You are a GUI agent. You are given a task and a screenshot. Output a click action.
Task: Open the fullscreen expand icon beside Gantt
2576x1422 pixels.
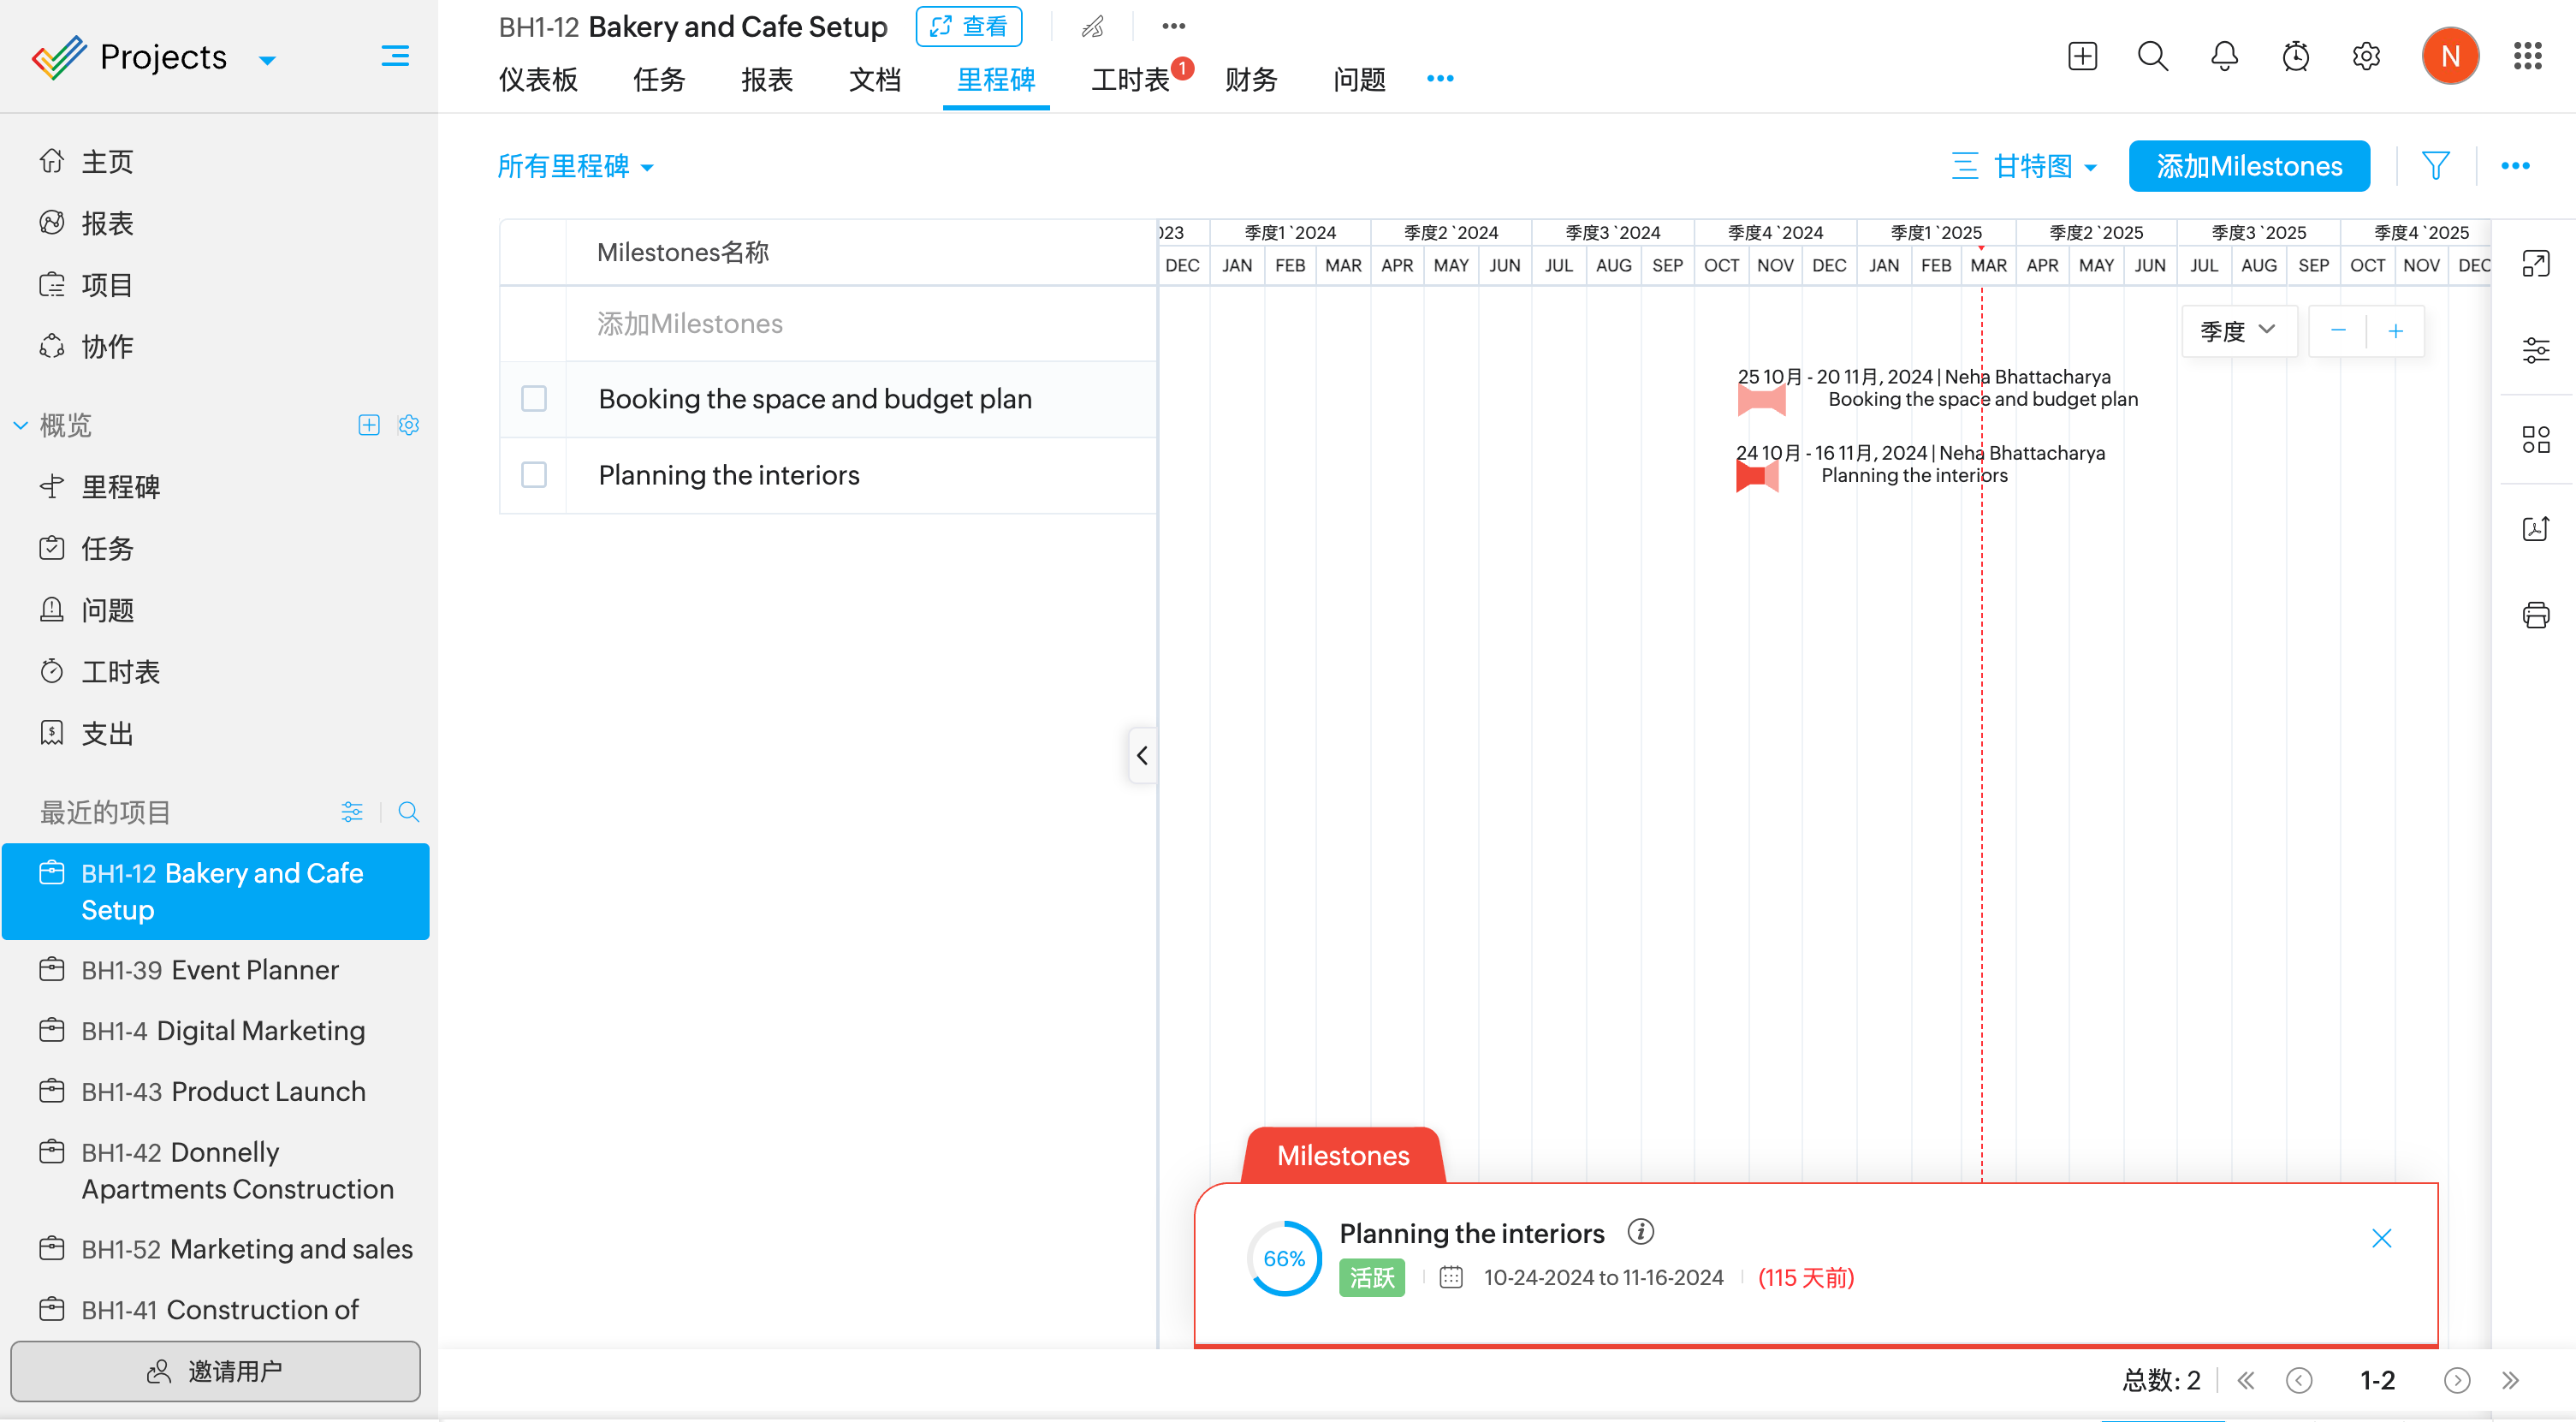coord(2535,264)
